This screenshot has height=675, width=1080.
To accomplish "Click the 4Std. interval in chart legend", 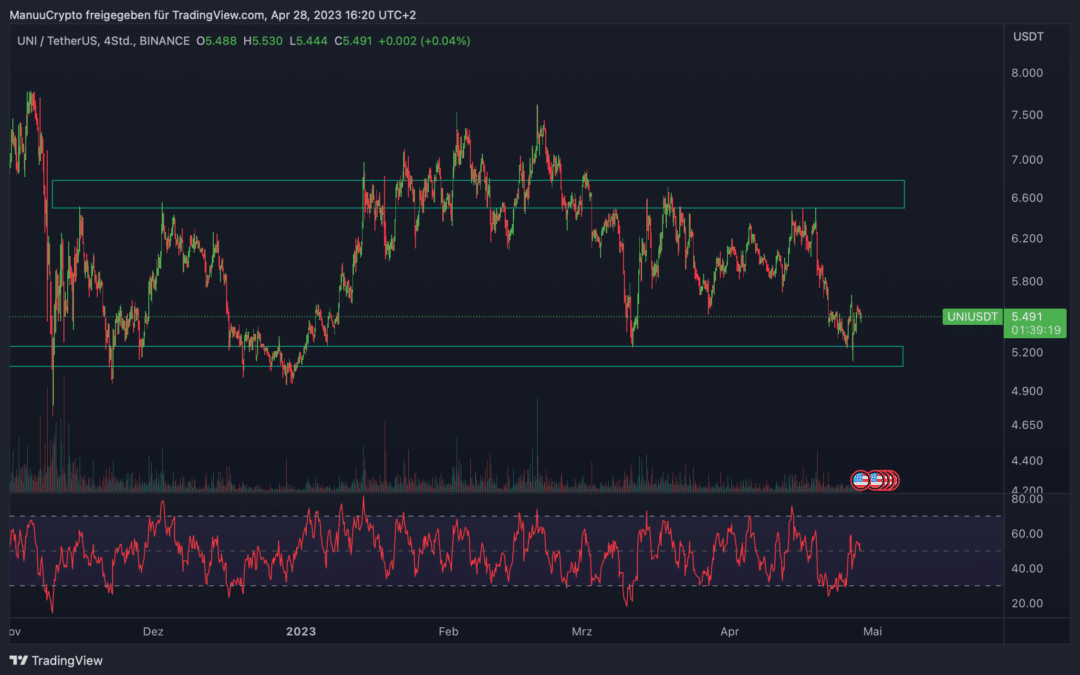I will 118,41.
